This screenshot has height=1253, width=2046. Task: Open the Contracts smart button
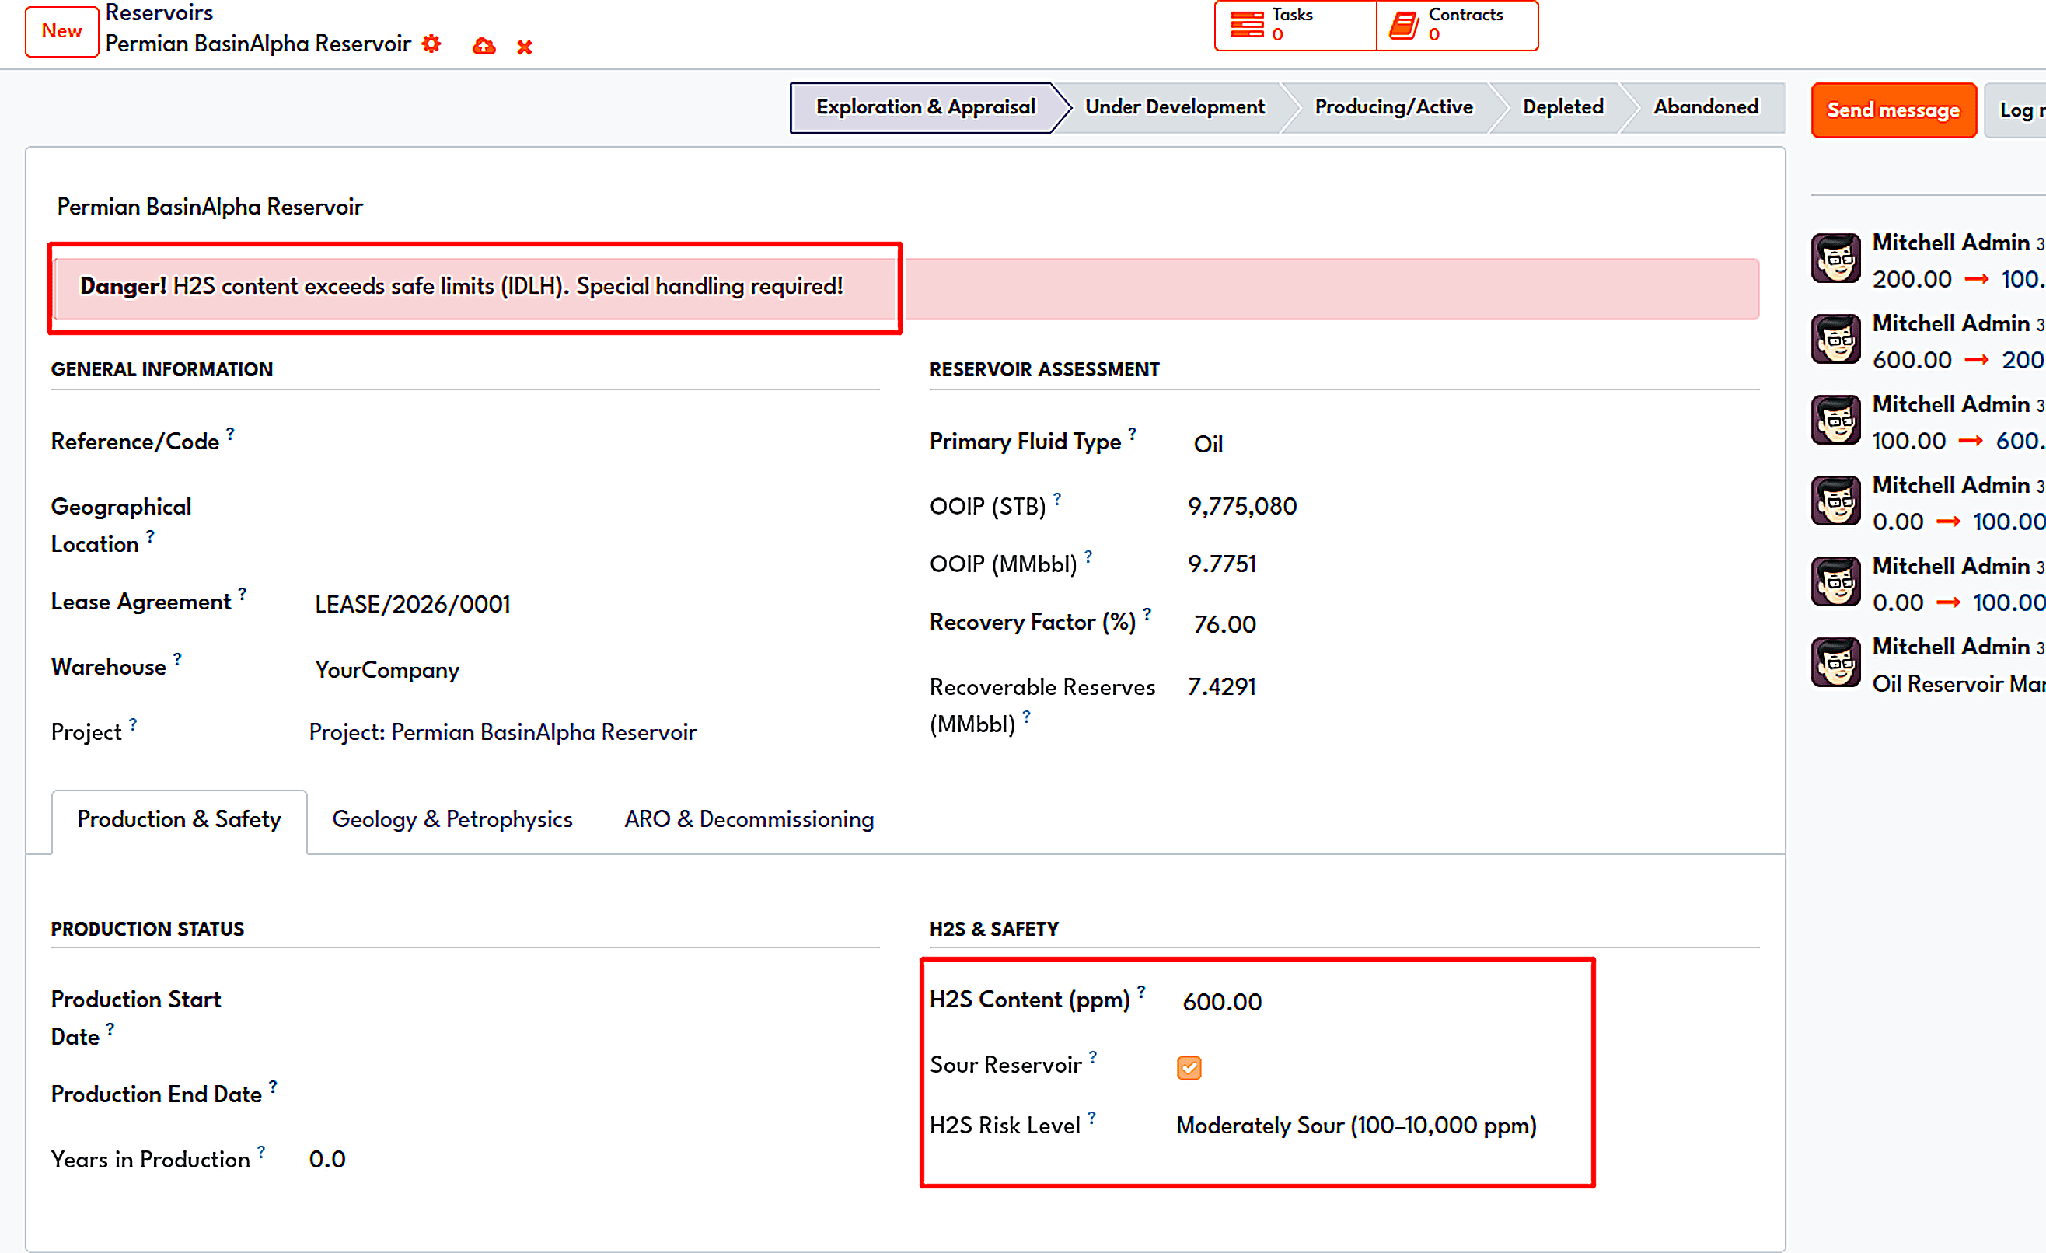1457,25
